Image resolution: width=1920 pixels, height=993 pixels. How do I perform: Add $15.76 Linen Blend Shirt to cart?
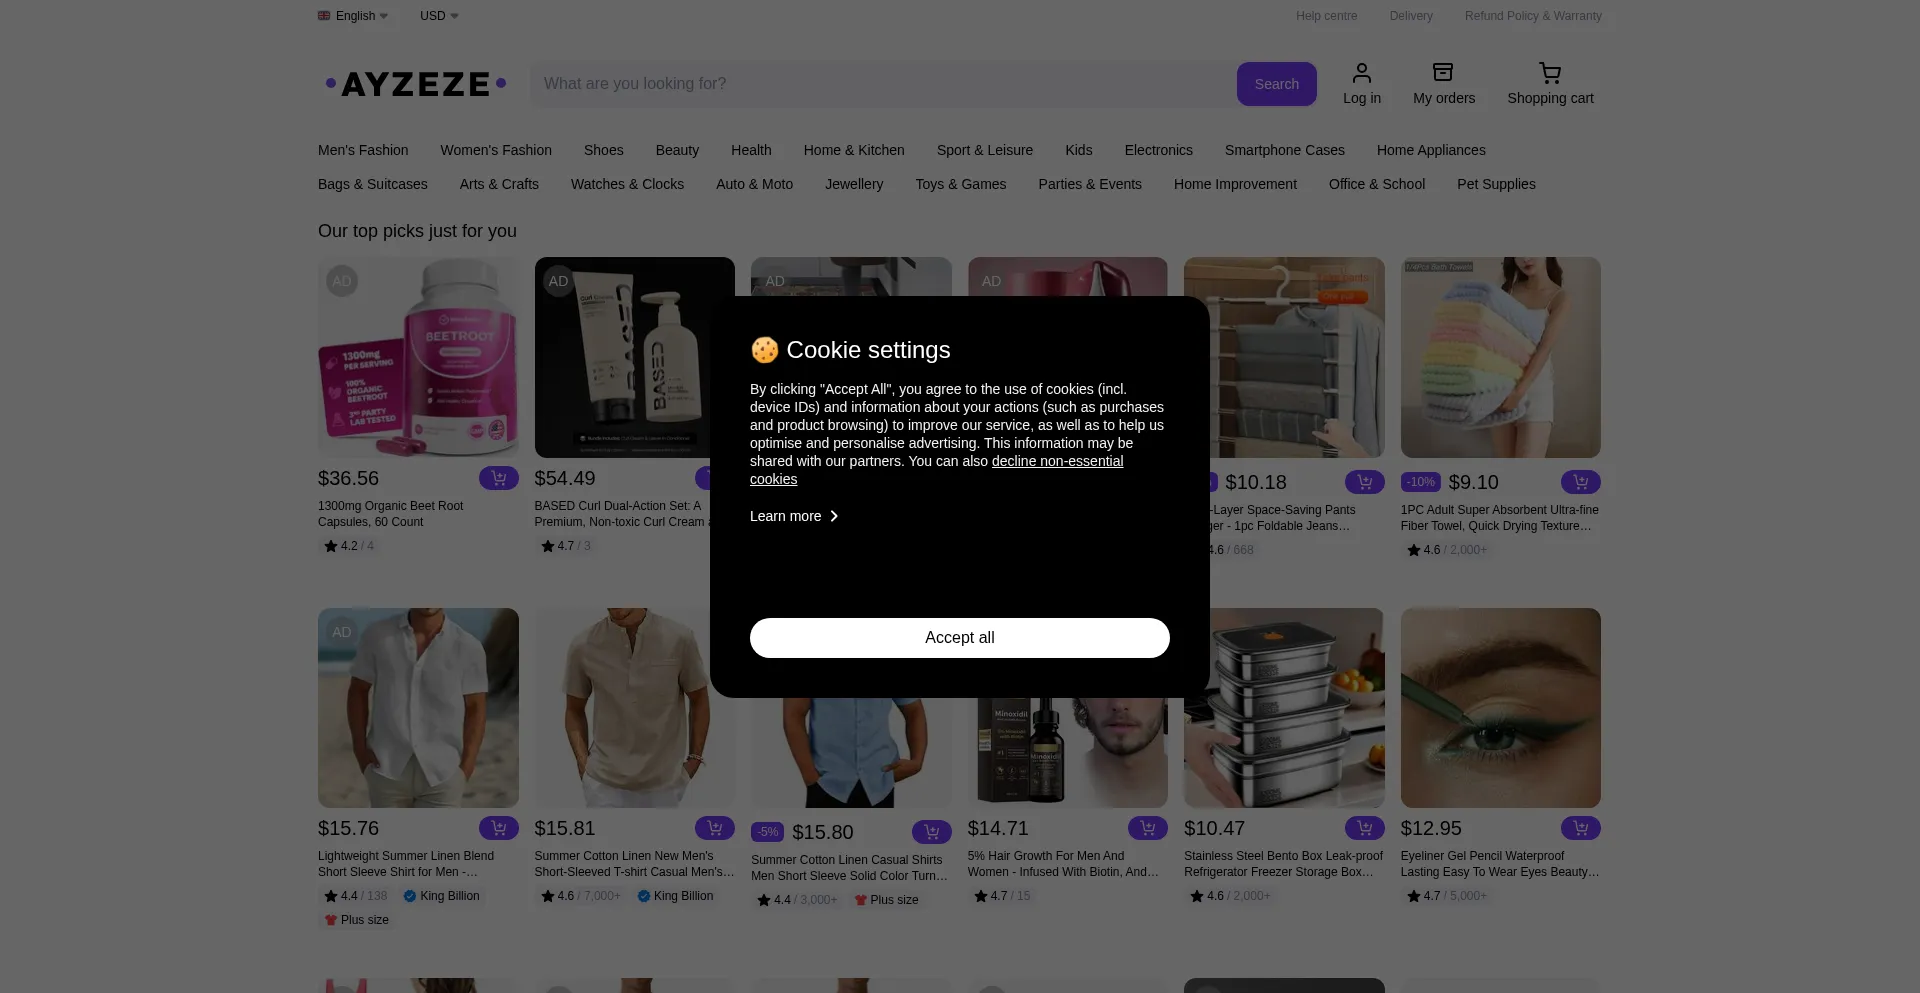coord(498,828)
